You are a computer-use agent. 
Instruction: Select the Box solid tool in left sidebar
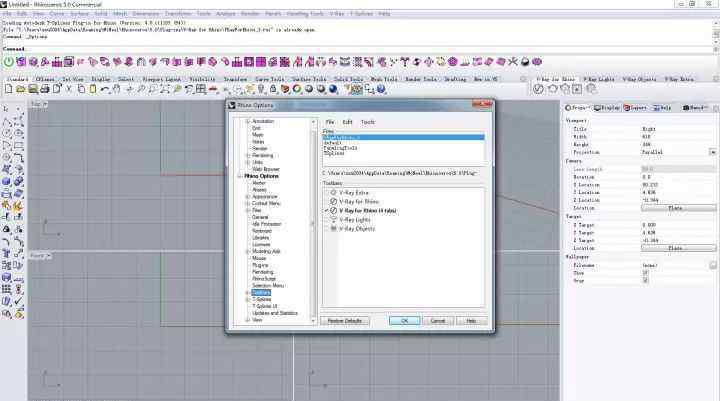pos(6,181)
